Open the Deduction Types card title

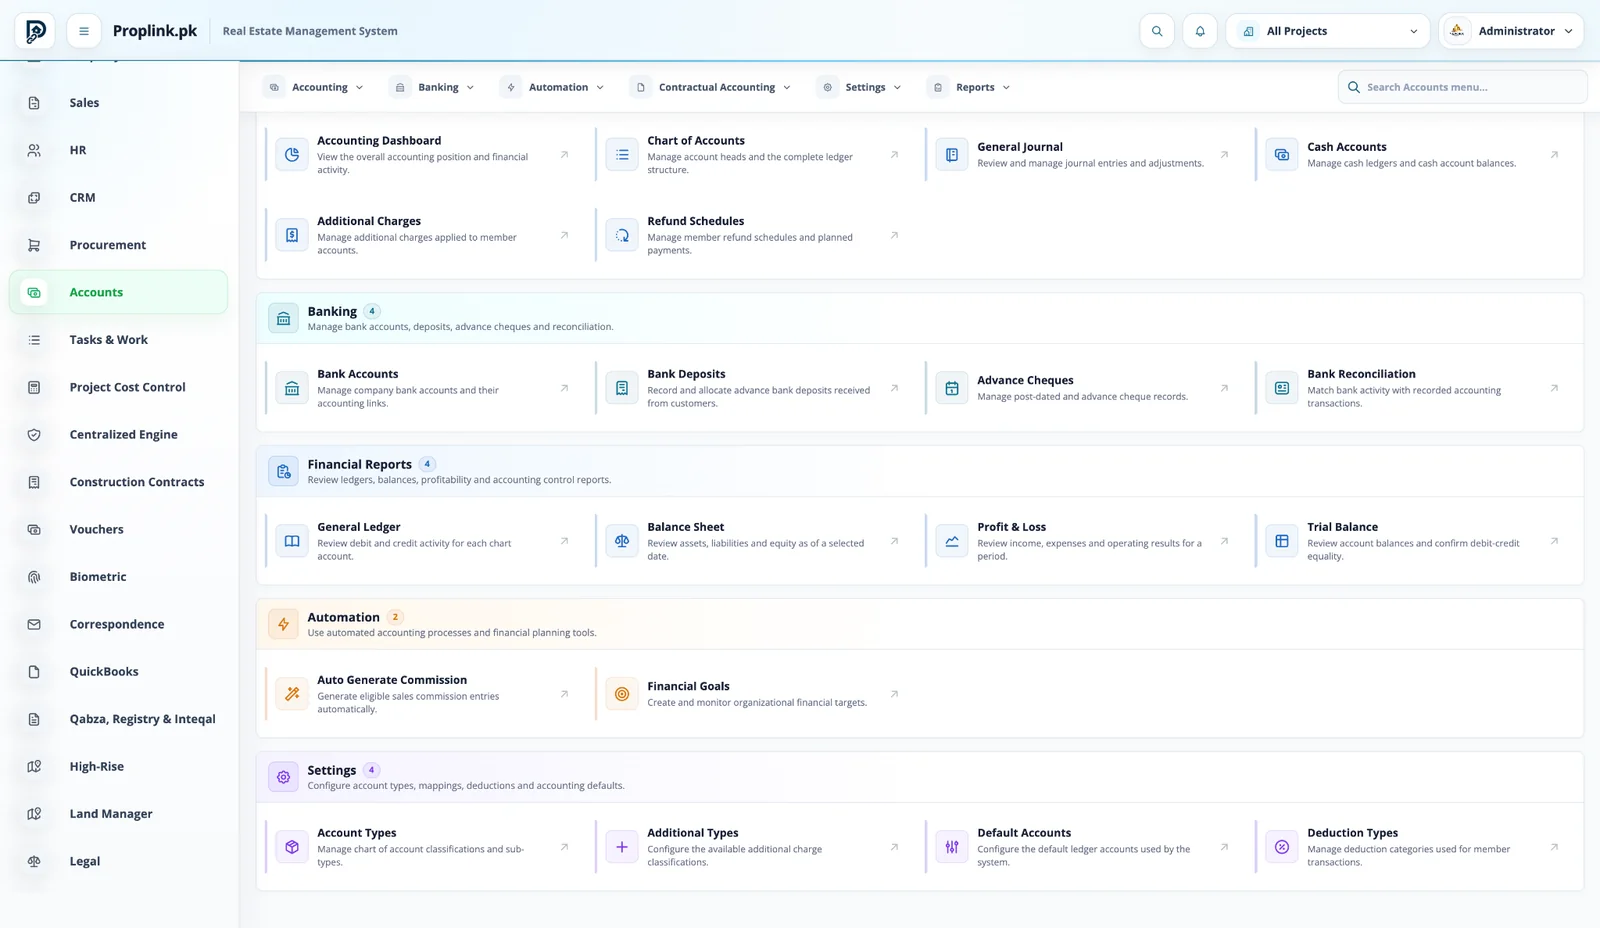click(1352, 833)
